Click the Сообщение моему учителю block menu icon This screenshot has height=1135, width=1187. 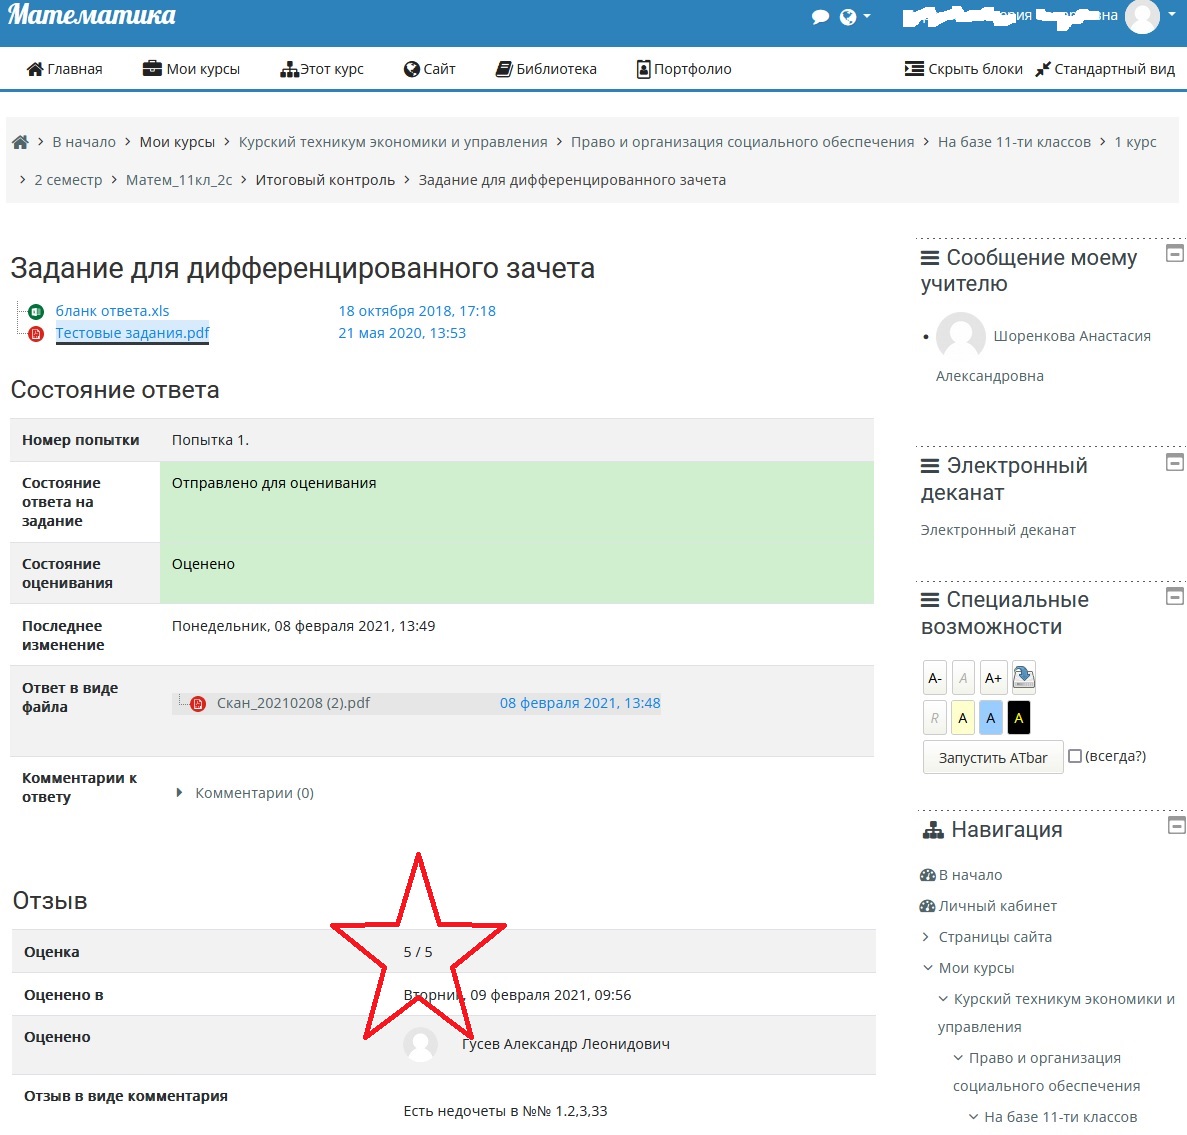930,258
